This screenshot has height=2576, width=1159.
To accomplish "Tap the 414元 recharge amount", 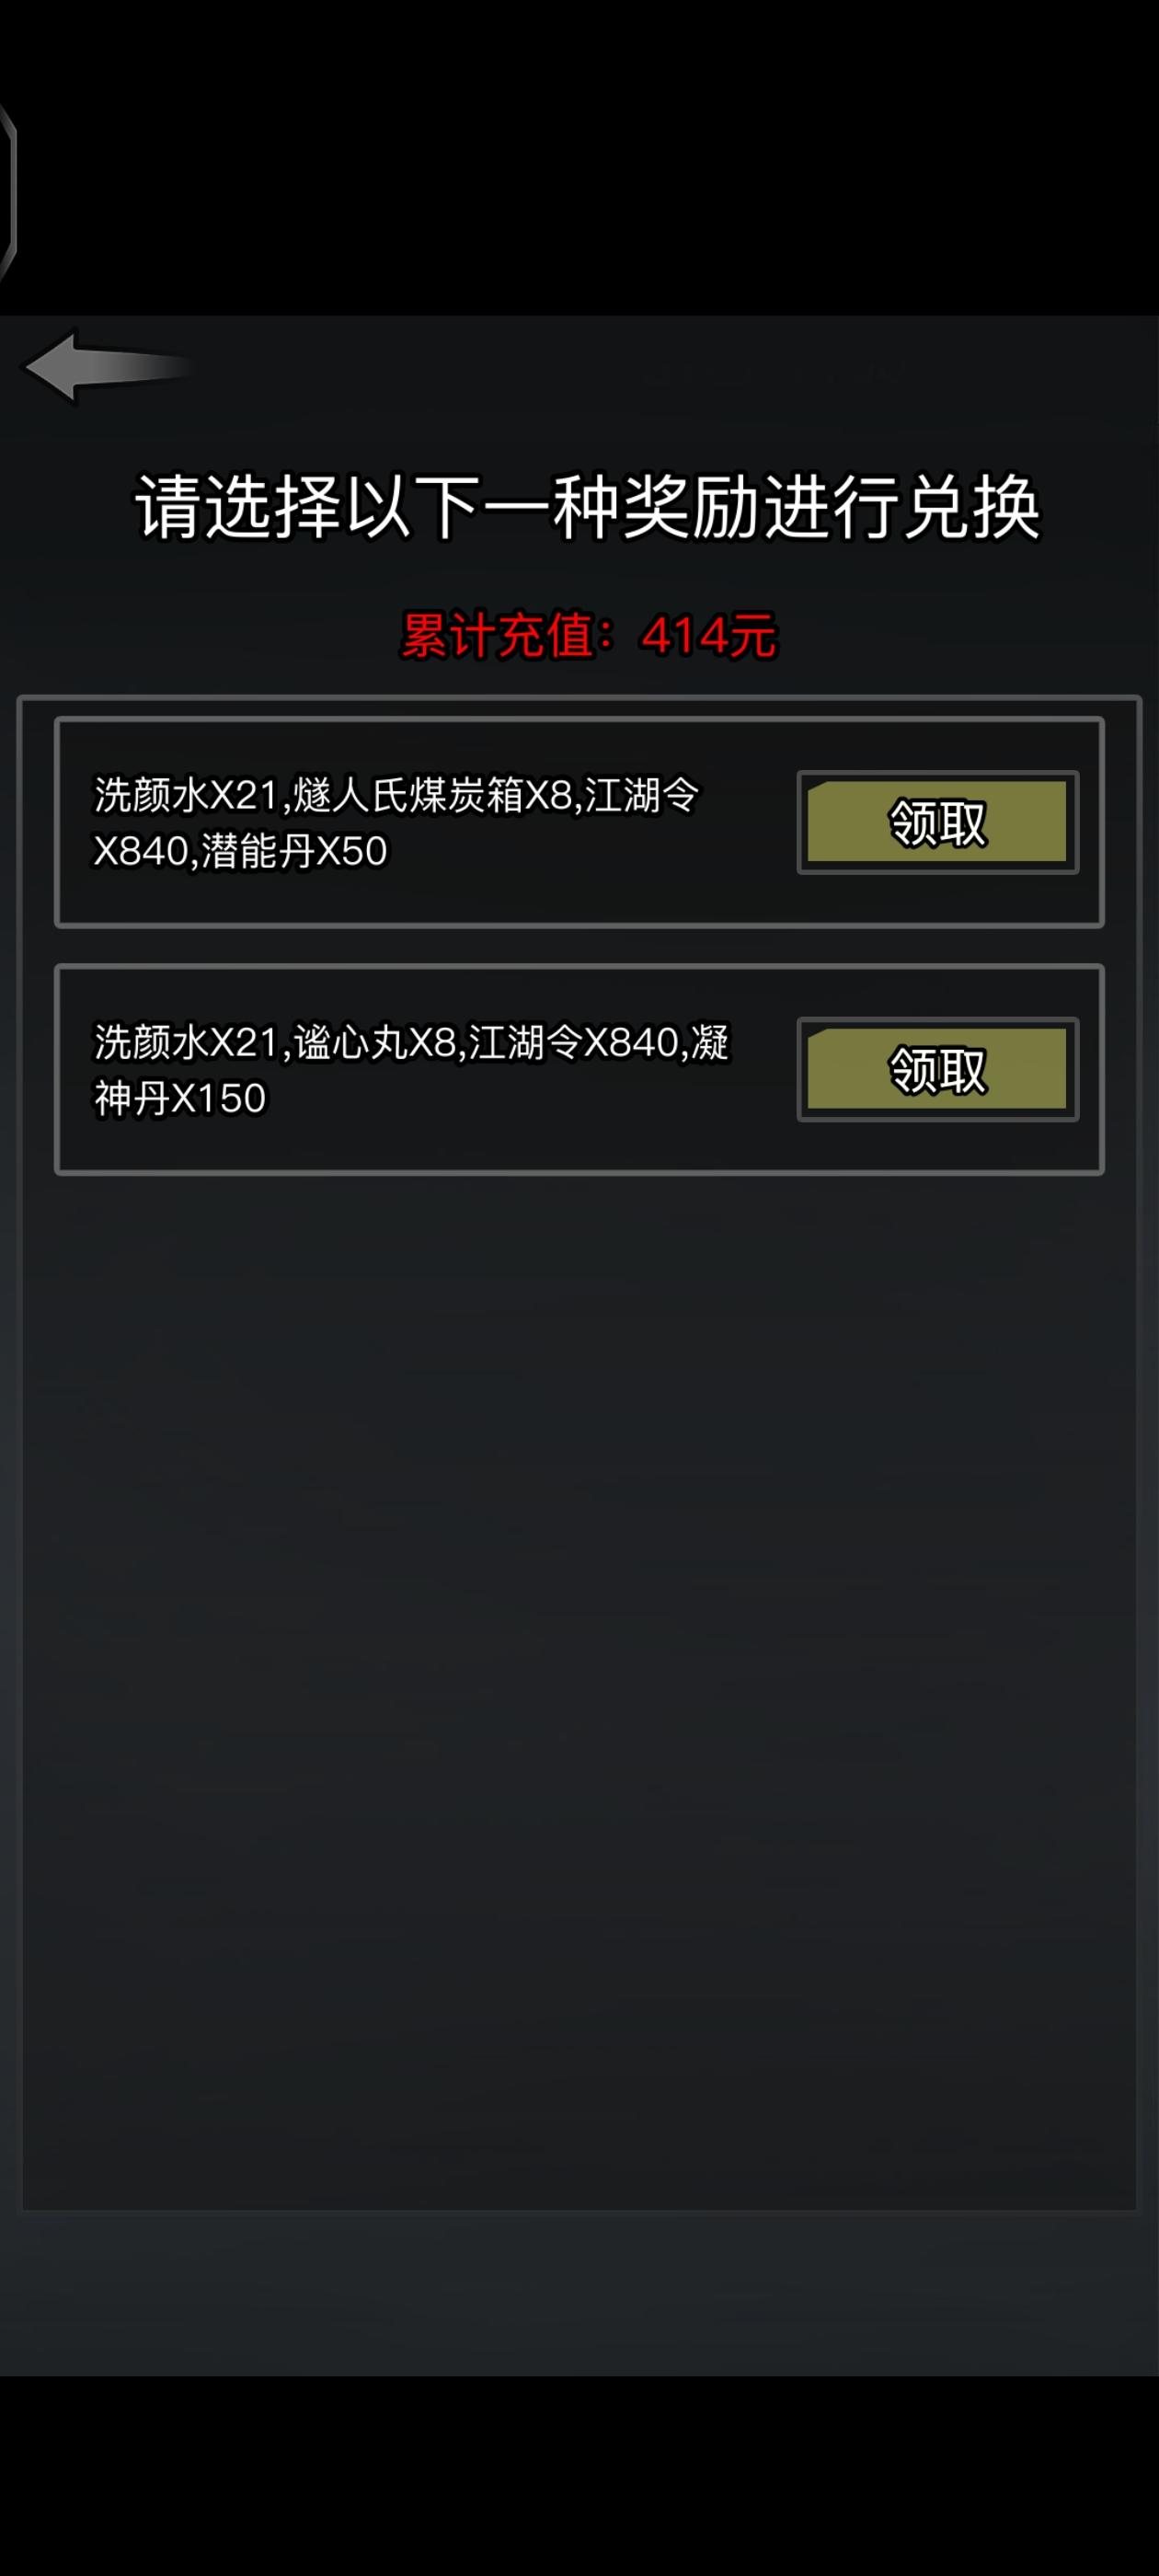I will coord(708,635).
